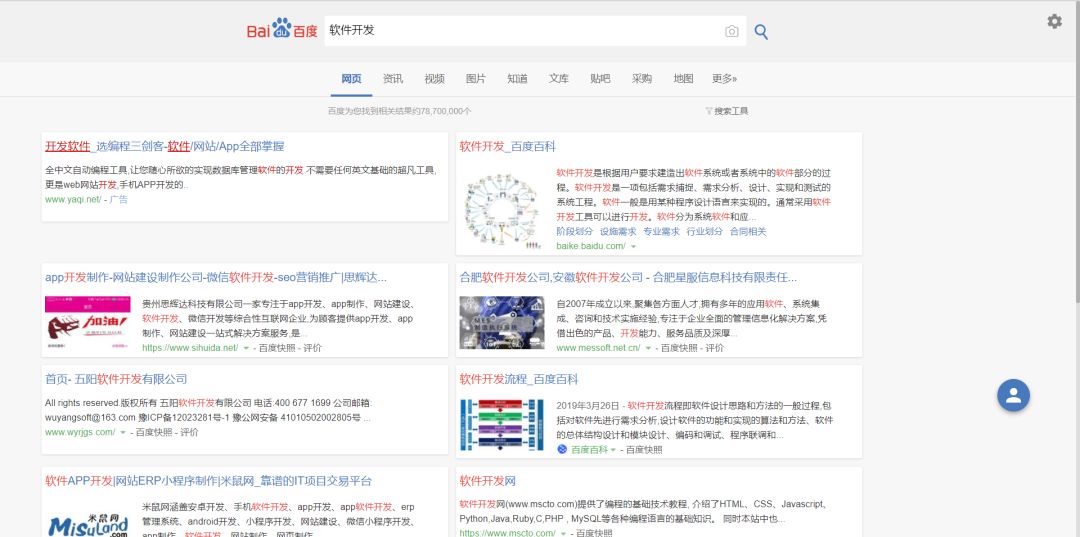Click the baike.baidu.com/ URL
This screenshot has width=1080, height=537.
pos(591,246)
